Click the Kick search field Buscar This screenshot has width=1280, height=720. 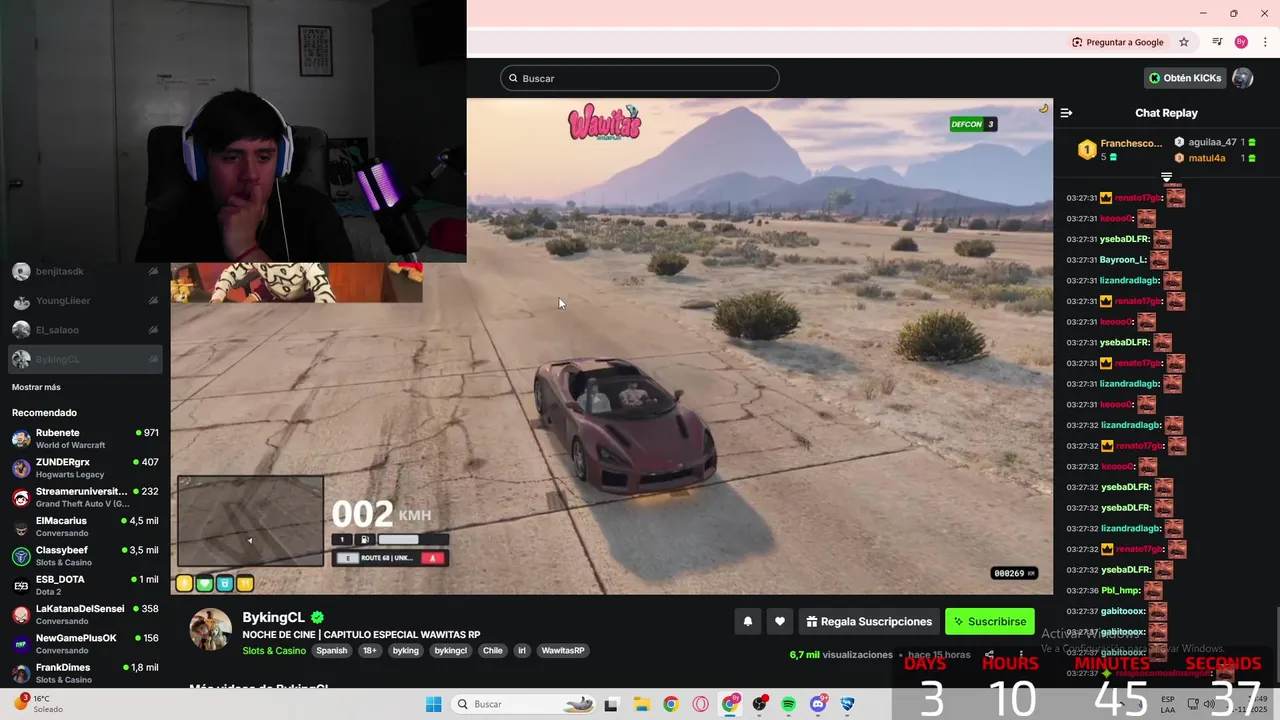pyautogui.click(x=640, y=78)
